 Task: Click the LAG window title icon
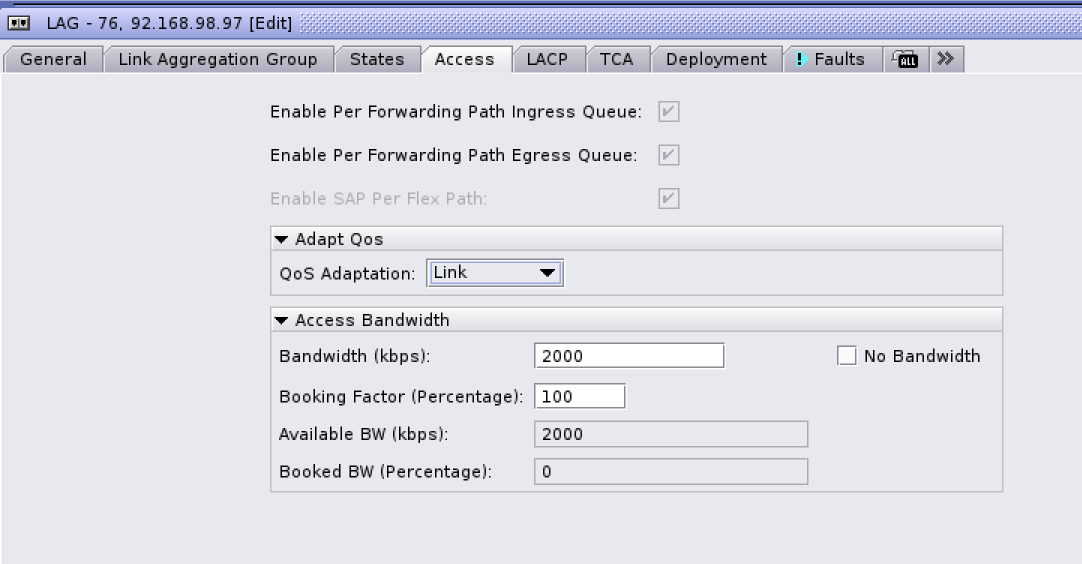18,23
